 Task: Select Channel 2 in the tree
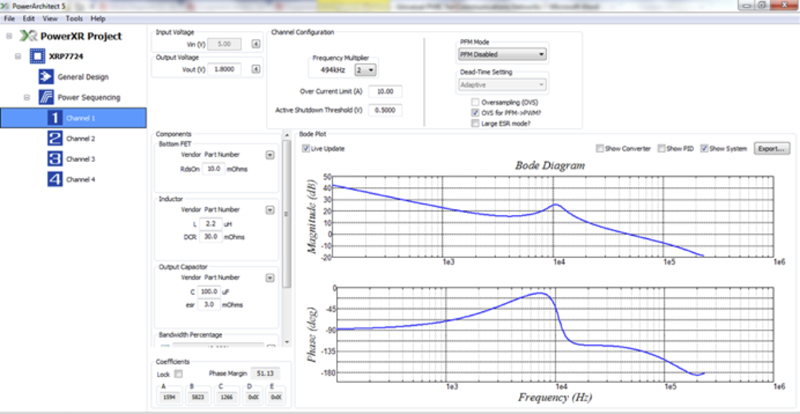click(x=81, y=138)
